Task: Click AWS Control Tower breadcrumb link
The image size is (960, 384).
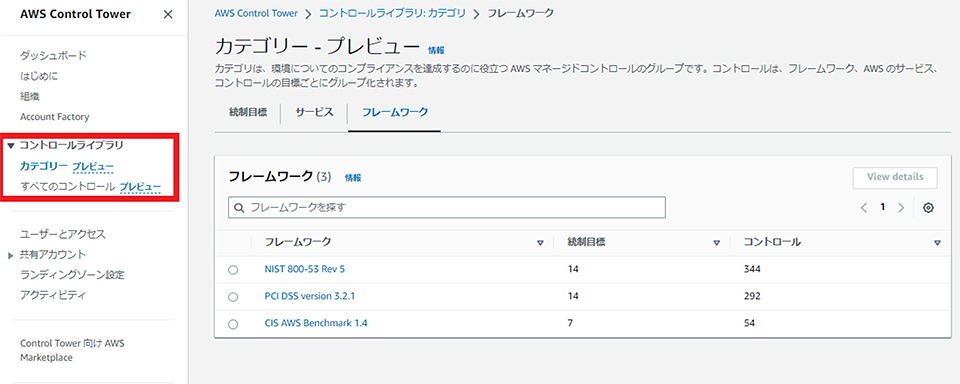Action: tap(256, 13)
